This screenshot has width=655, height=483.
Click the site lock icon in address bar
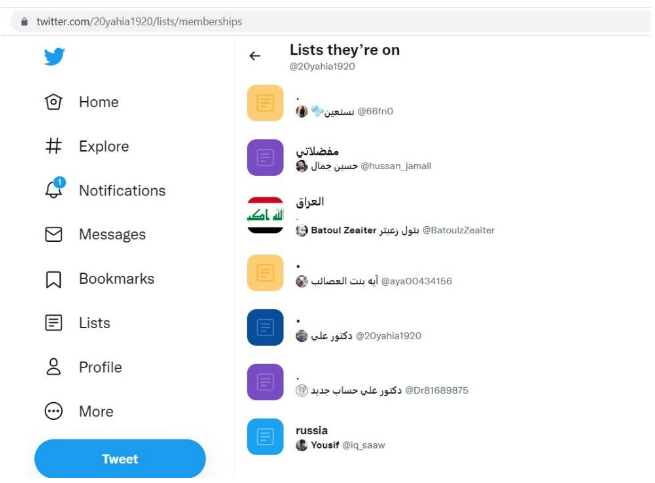coord(24,22)
